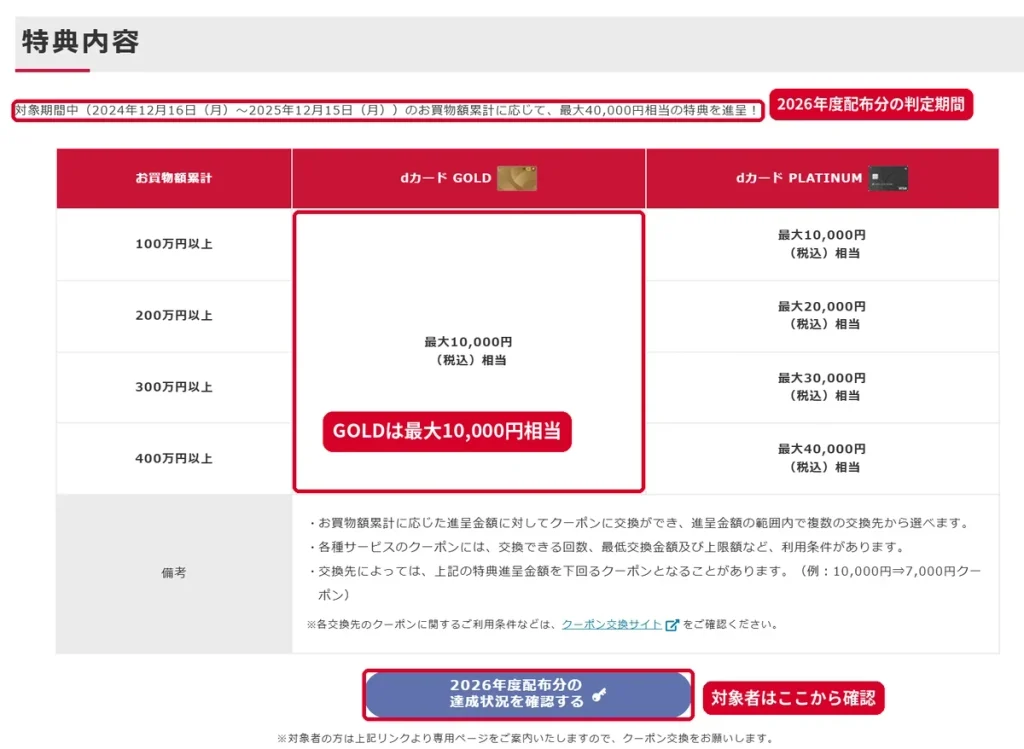The height and width of the screenshot is (749, 1024).
Task: Click the black dカード PLATINUM card image
Action: pos(888,178)
